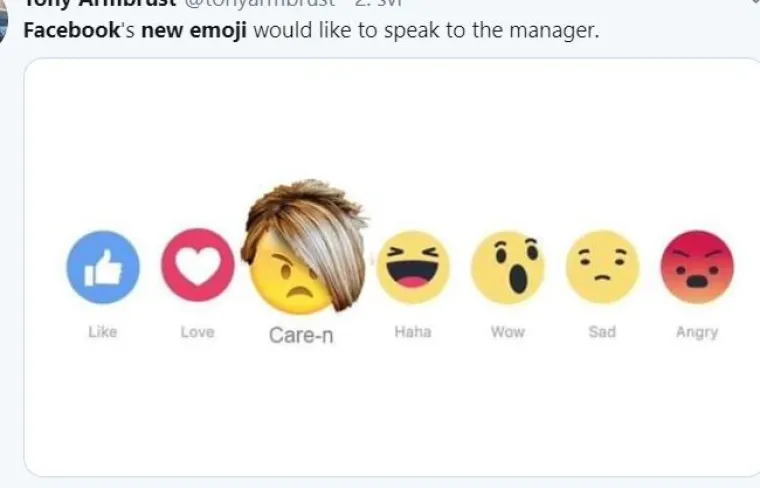This screenshot has height=488, width=760.
Task: Click the bold "new emoji" text
Action: point(194,30)
